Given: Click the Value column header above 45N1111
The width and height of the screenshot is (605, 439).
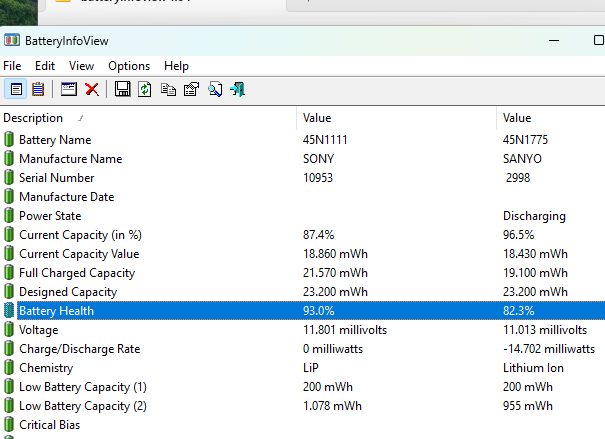Looking at the screenshot, I should [x=397, y=118].
